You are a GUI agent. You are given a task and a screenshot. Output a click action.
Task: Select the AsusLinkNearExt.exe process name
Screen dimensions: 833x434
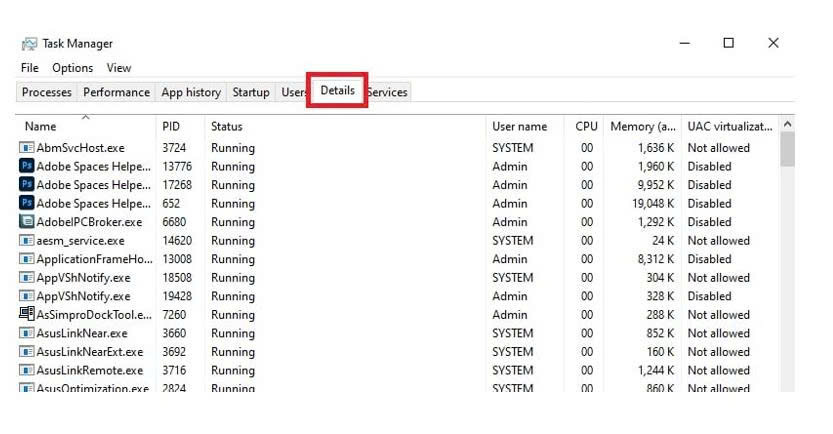point(90,352)
